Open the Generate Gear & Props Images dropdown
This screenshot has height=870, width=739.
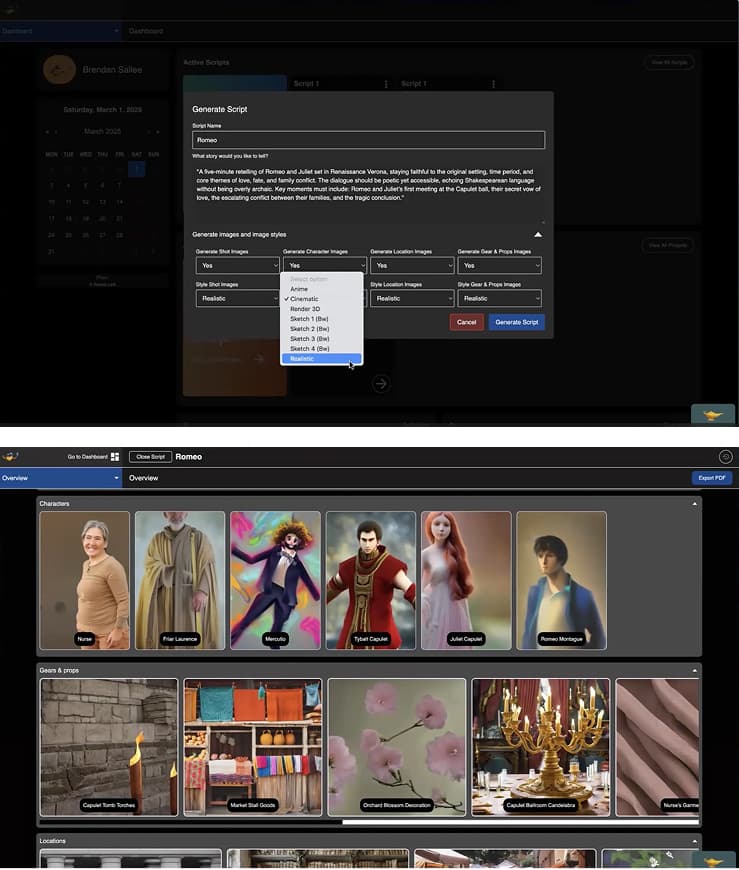tap(499, 266)
